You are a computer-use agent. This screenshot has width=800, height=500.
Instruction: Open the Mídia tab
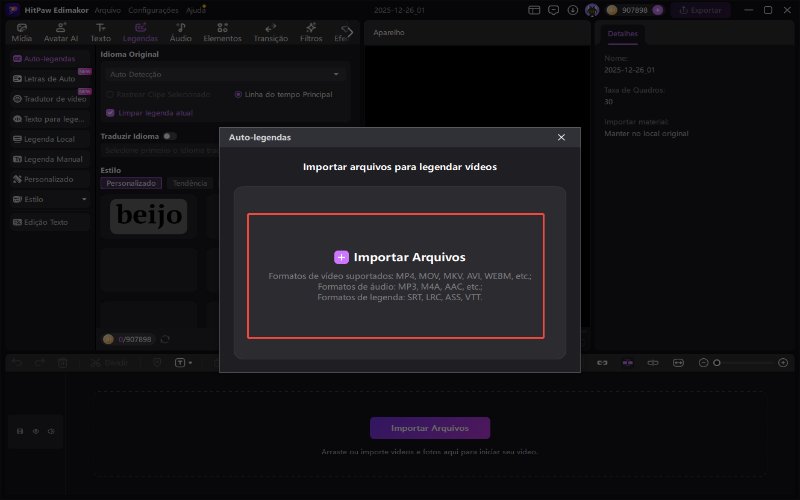click(x=21, y=33)
